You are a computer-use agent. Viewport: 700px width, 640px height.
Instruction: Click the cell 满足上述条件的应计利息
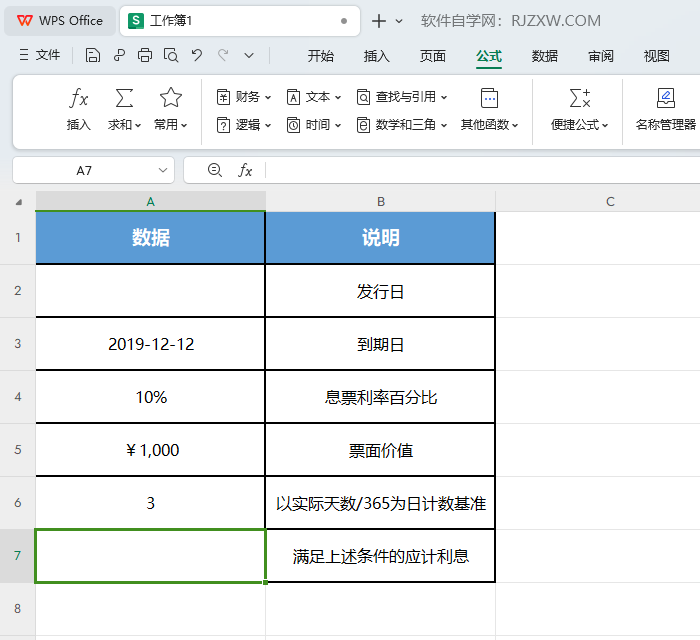click(x=380, y=556)
